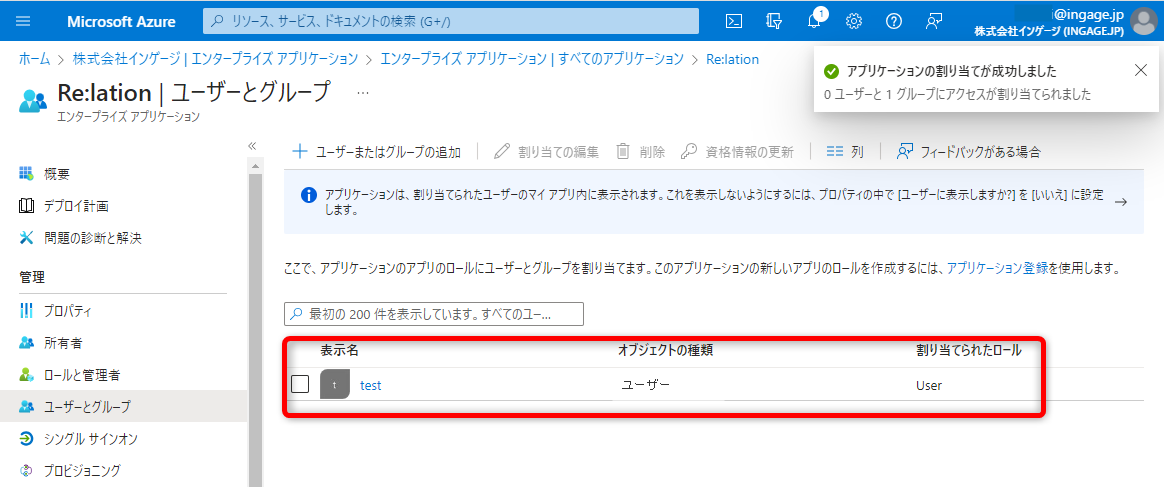Dismiss the assignment success notification

1141,71
